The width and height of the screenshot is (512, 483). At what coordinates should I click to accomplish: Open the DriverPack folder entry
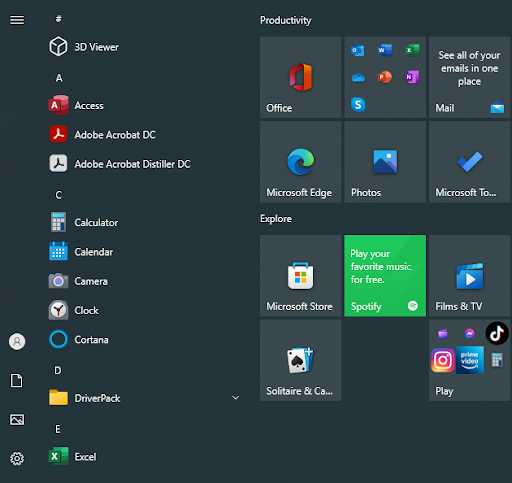pos(143,398)
